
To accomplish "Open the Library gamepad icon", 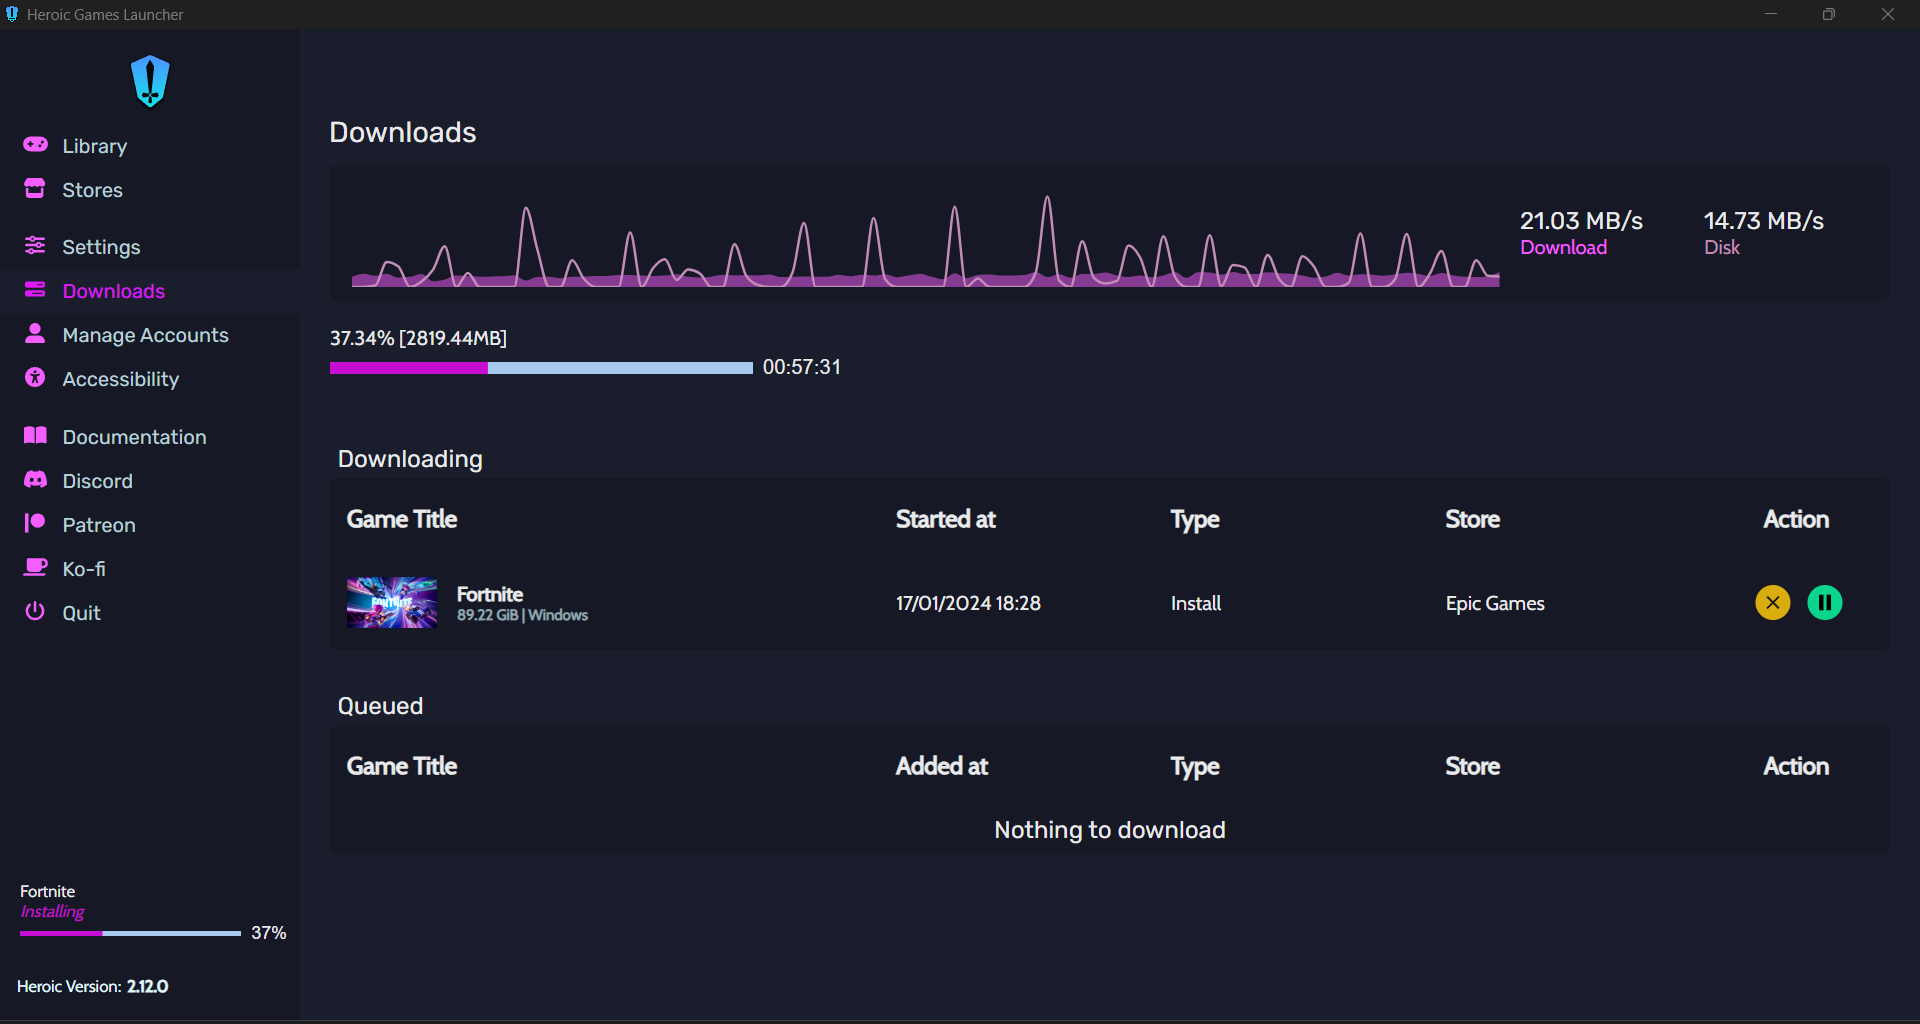I will [x=36, y=145].
